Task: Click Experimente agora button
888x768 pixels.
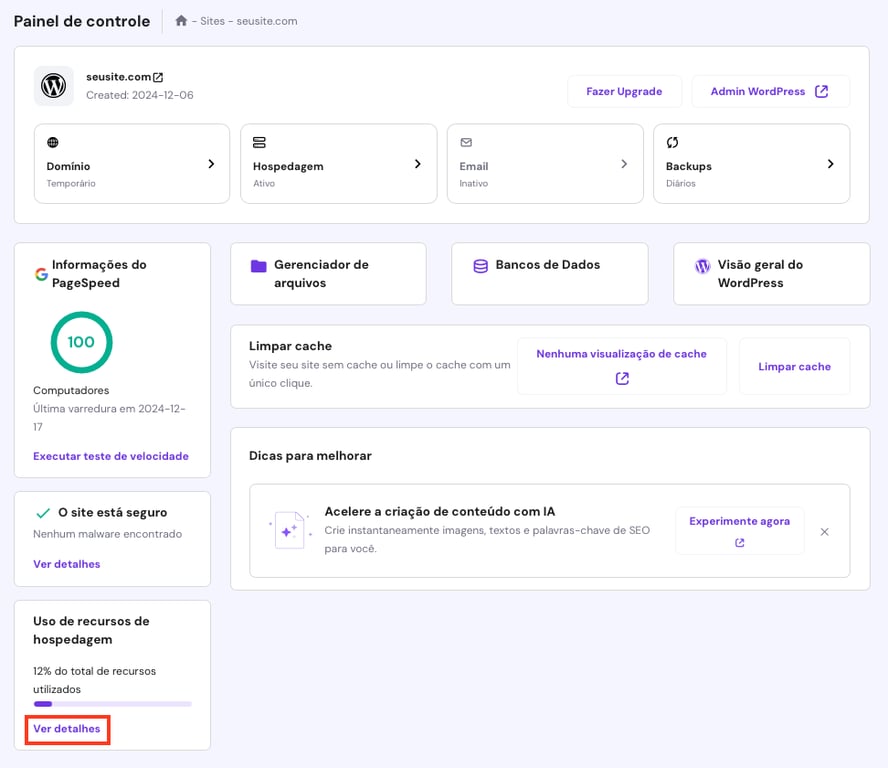Action: tap(740, 531)
